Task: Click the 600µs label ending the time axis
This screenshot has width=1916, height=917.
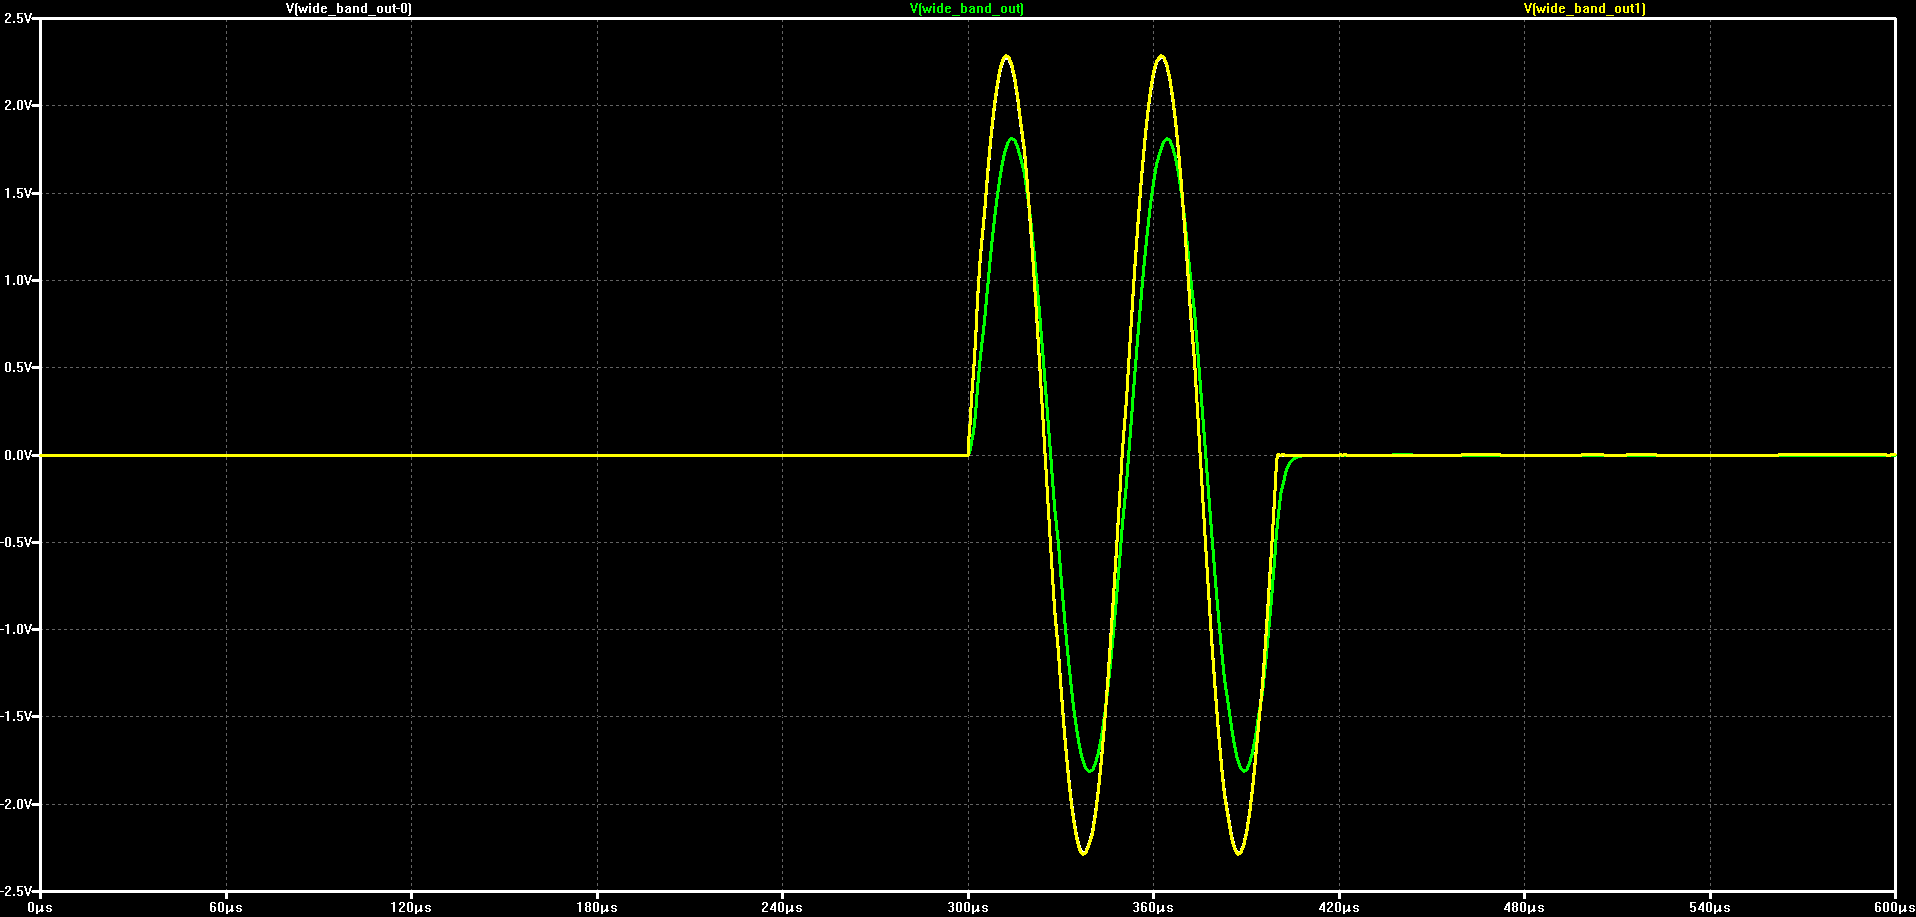Action: (x=1894, y=908)
